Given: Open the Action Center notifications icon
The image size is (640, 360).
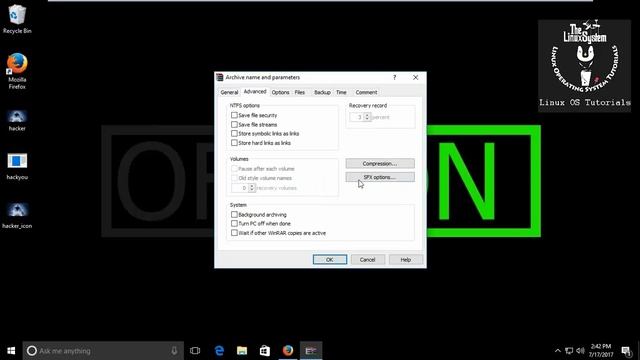Looking at the screenshot, I should tap(627, 351).
